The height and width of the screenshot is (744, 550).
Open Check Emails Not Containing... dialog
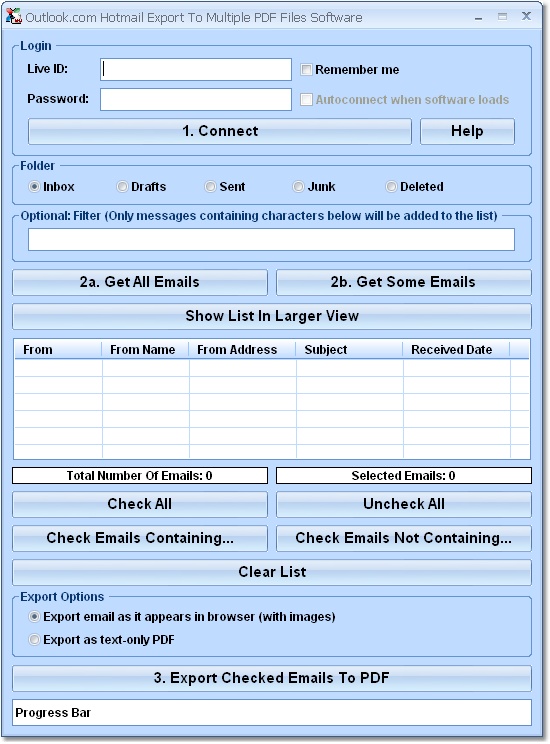[x=403, y=538]
